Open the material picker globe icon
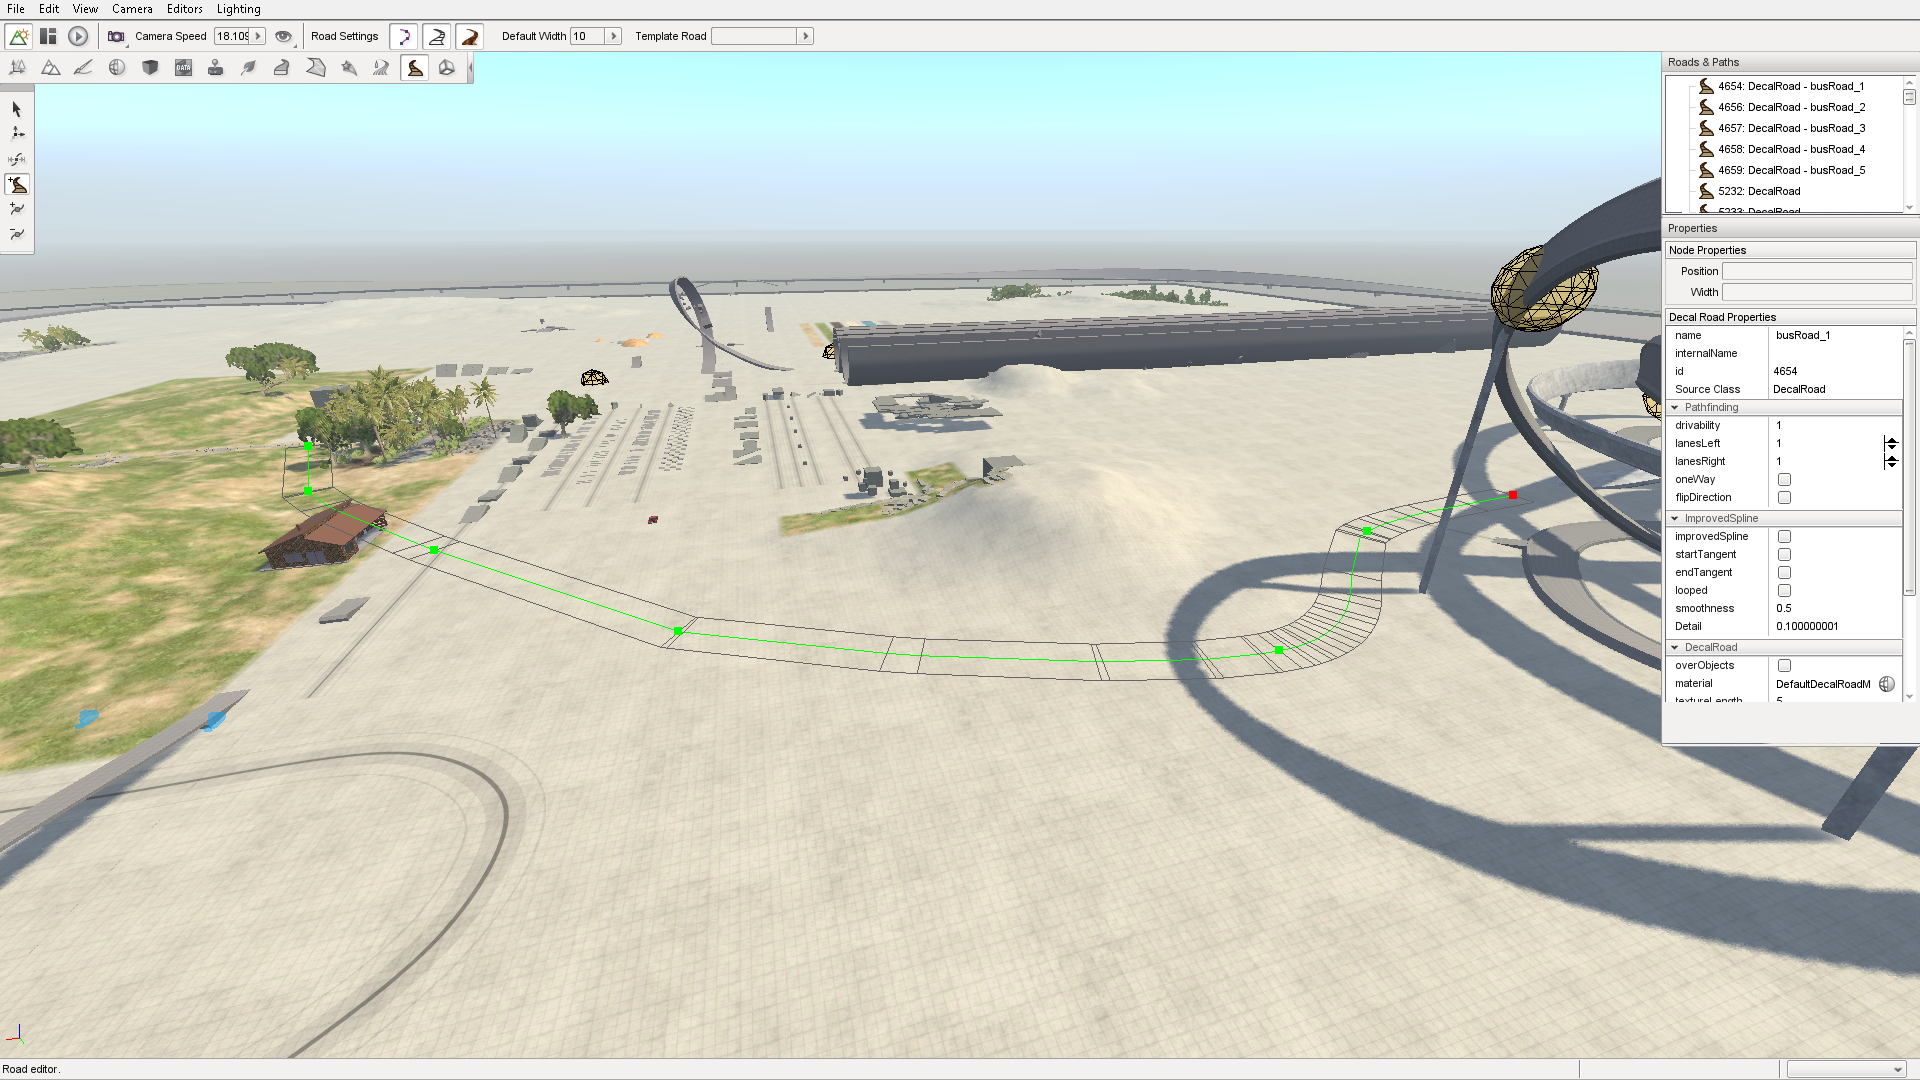The width and height of the screenshot is (1920, 1080). (x=1887, y=684)
